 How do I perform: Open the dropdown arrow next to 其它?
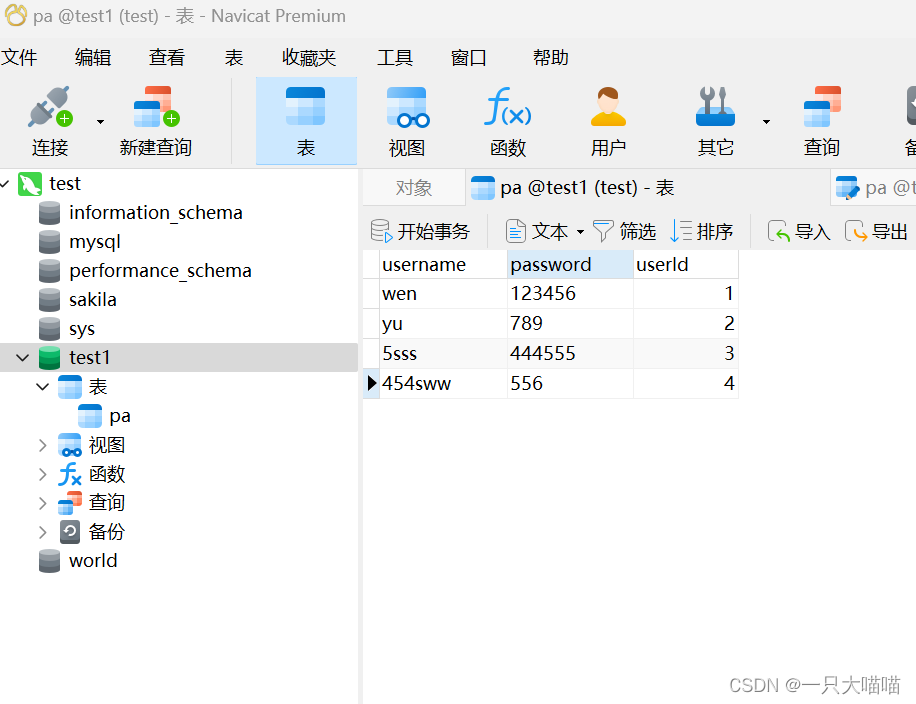[766, 119]
